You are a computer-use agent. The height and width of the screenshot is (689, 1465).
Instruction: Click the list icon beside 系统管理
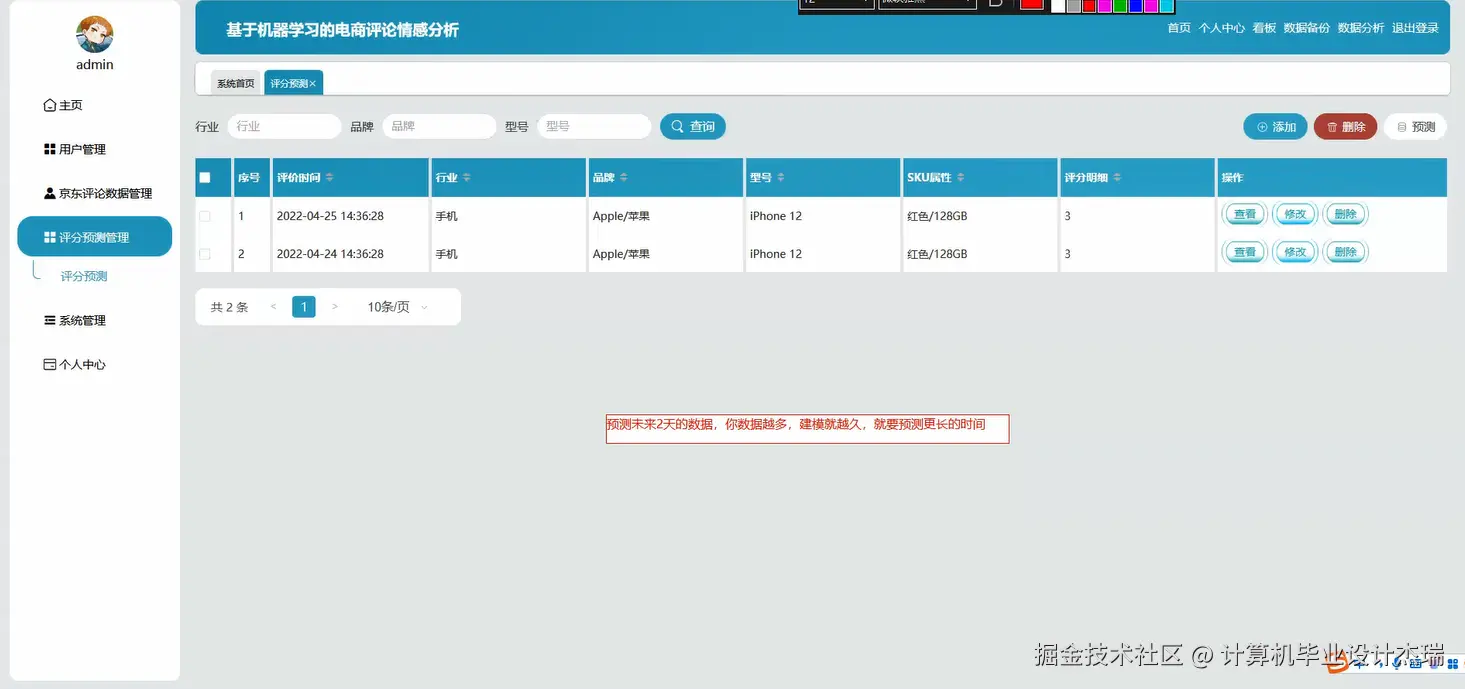[x=50, y=320]
